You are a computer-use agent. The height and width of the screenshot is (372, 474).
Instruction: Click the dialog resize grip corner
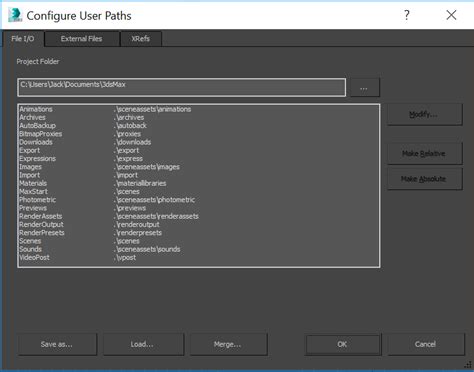pyautogui.click(x=468, y=365)
